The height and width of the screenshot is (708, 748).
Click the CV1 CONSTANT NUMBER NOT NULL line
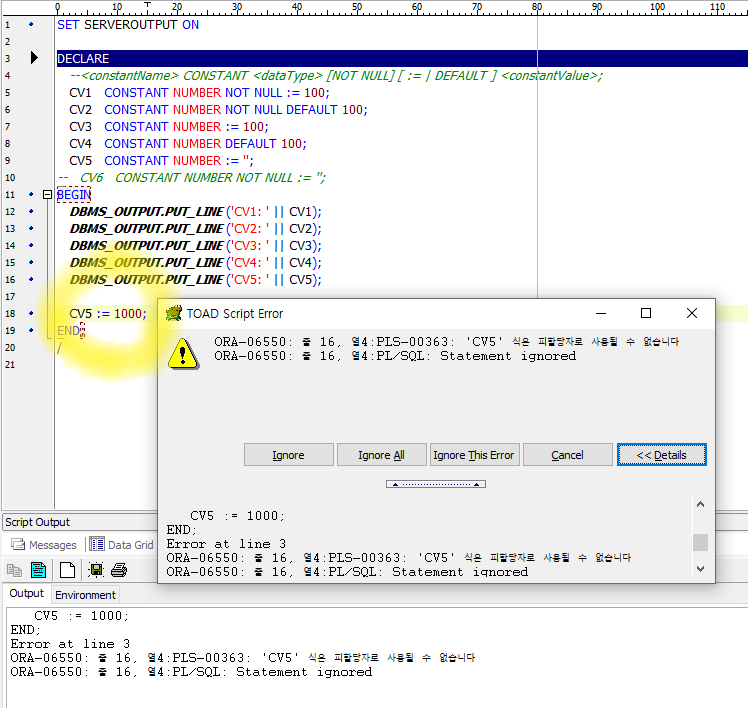[199, 93]
